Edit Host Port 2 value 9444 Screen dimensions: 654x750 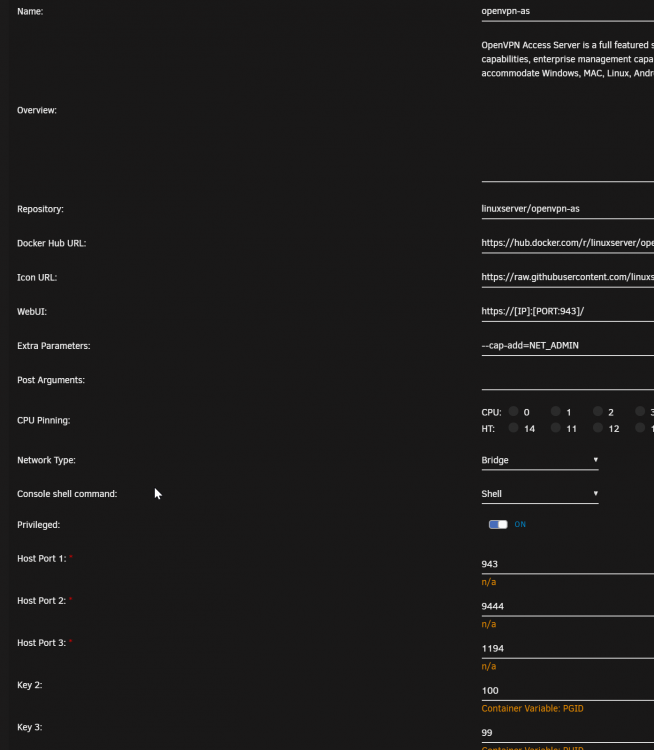[x=567, y=607]
